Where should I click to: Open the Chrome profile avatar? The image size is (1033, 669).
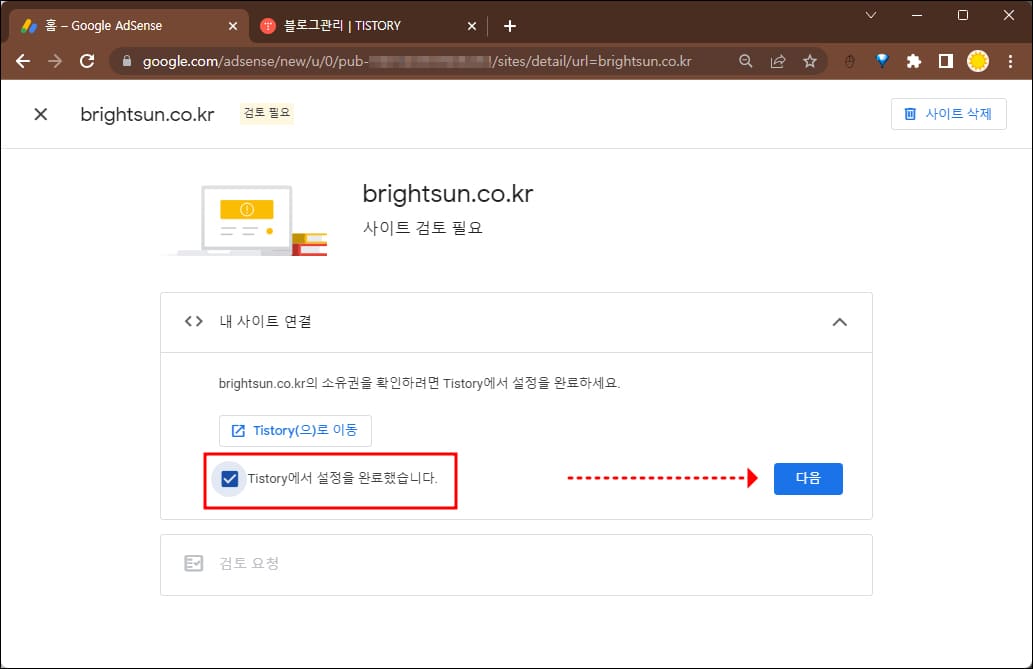978,61
